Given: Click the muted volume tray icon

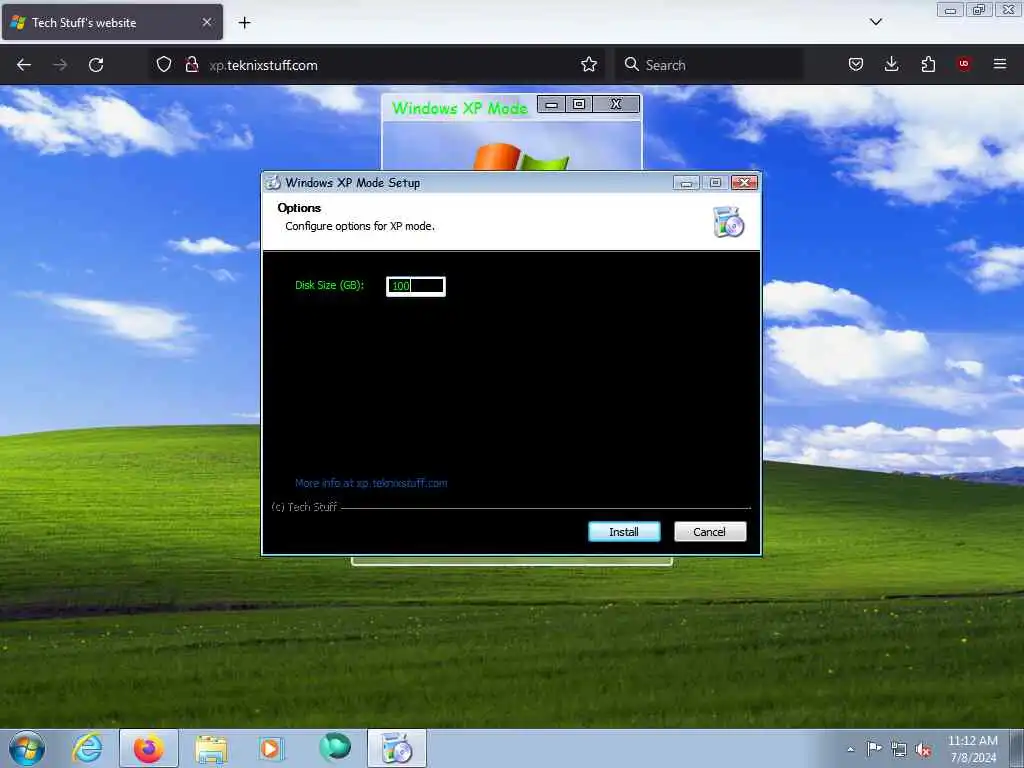Looking at the screenshot, I should (x=923, y=750).
